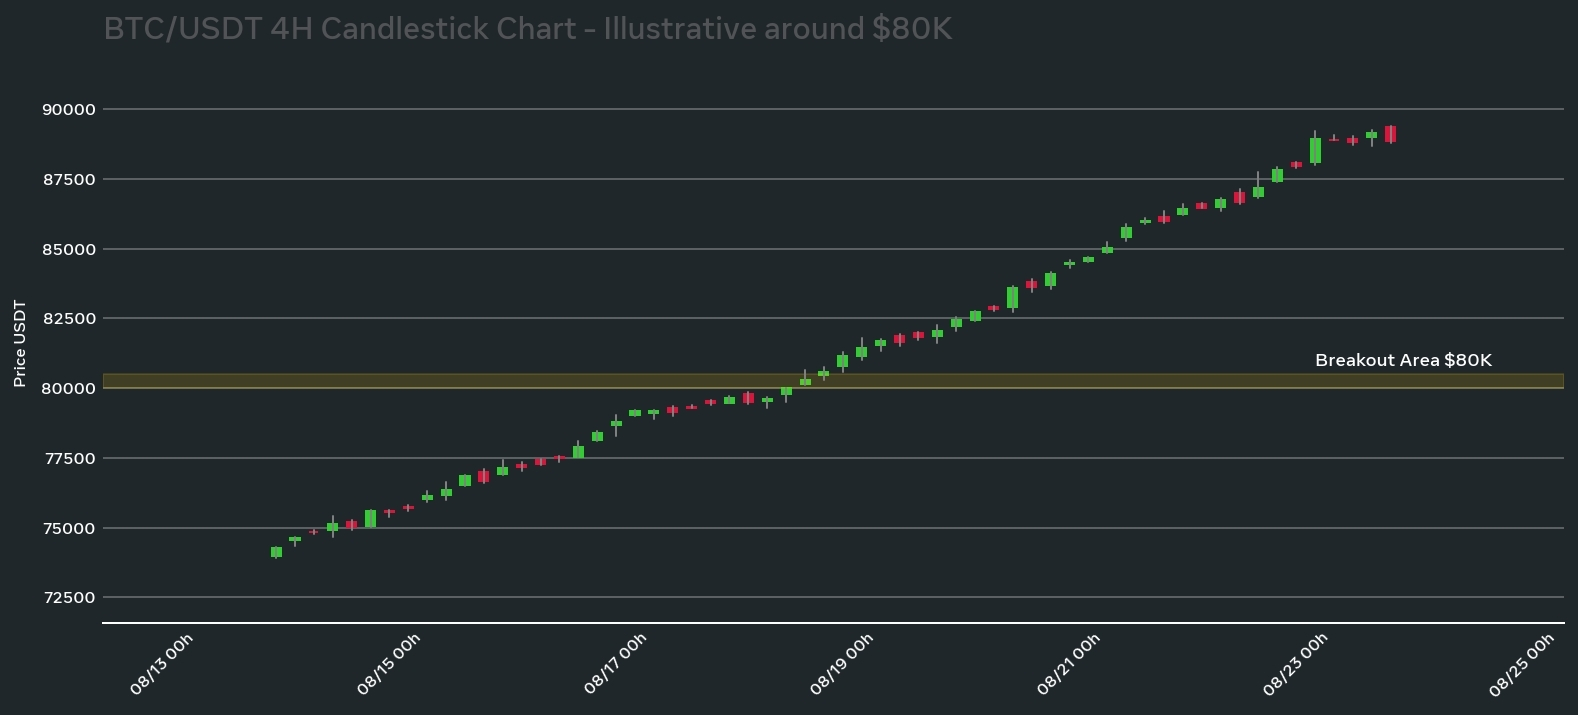The height and width of the screenshot is (715, 1578).
Task: Click the first green candle near 74000
Action: tap(276, 552)
